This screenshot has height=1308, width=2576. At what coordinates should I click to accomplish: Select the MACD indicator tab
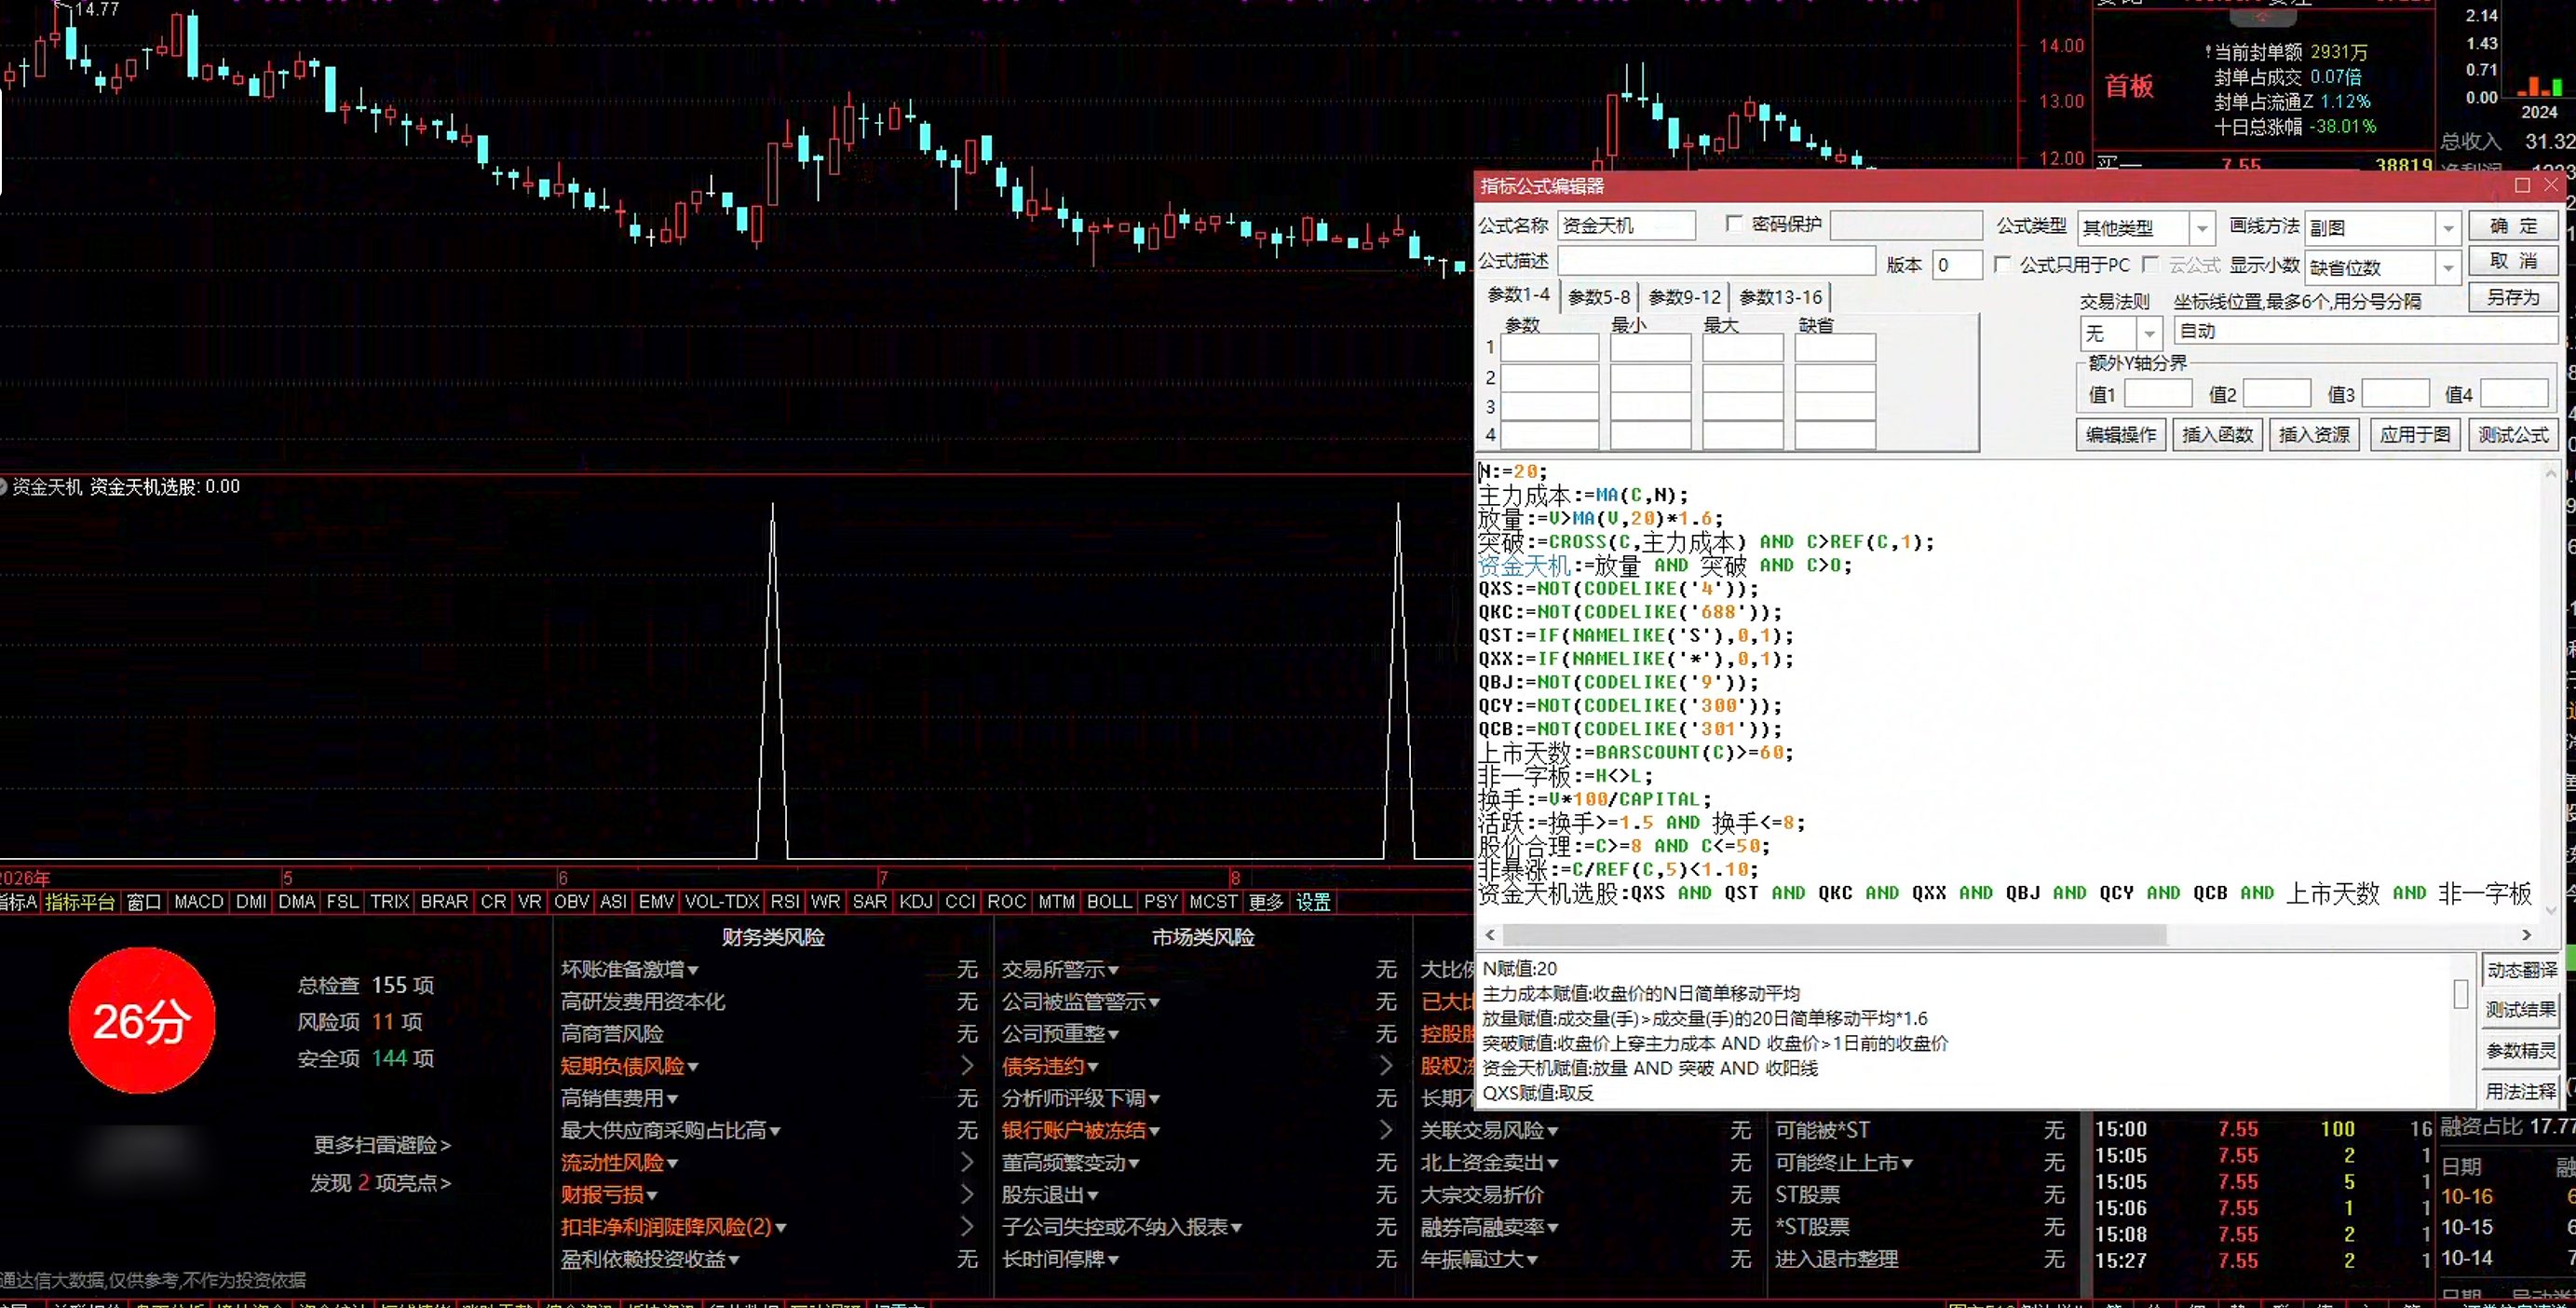tap(199, 902)
